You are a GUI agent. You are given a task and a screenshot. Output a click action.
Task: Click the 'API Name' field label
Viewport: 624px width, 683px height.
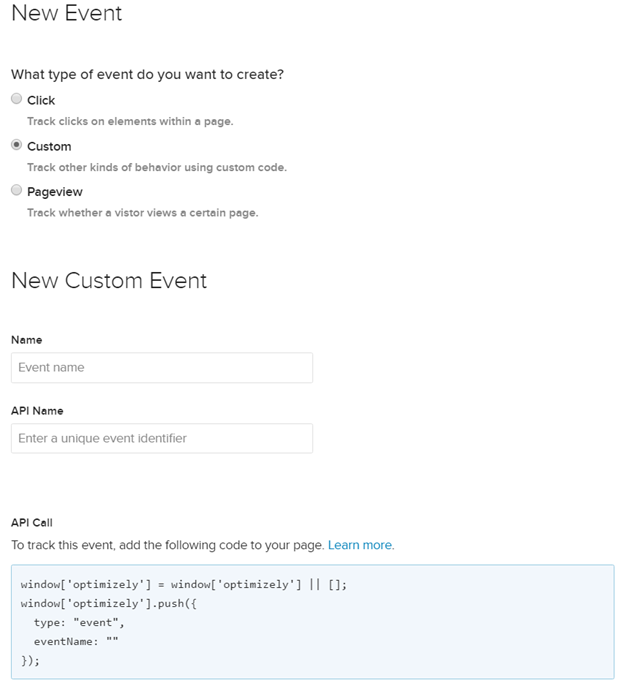click(37, 411)
